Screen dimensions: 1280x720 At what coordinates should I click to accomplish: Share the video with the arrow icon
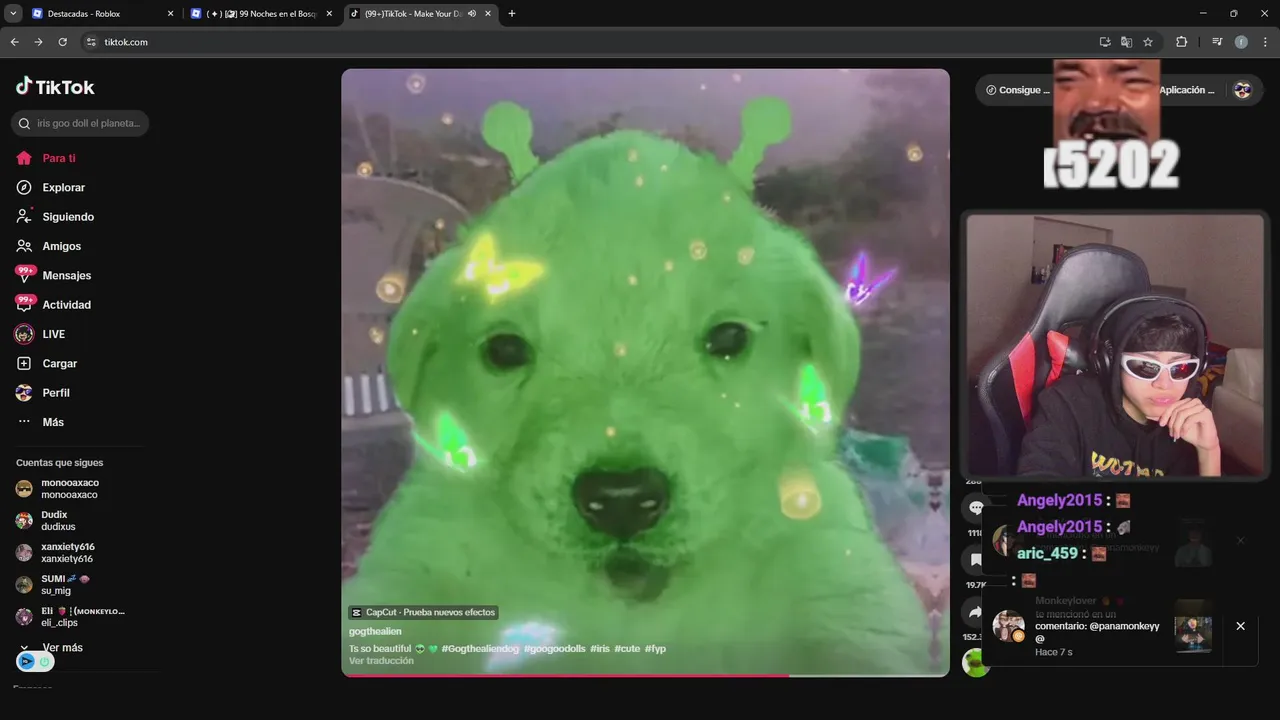(975, 612)
